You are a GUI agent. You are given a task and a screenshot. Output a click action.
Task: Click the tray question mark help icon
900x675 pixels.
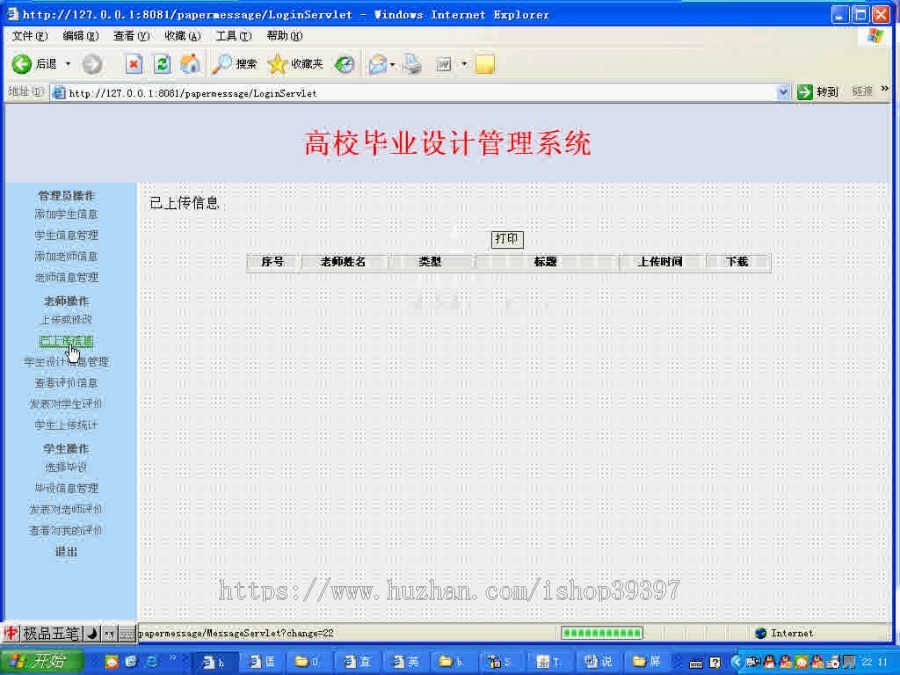715,662
